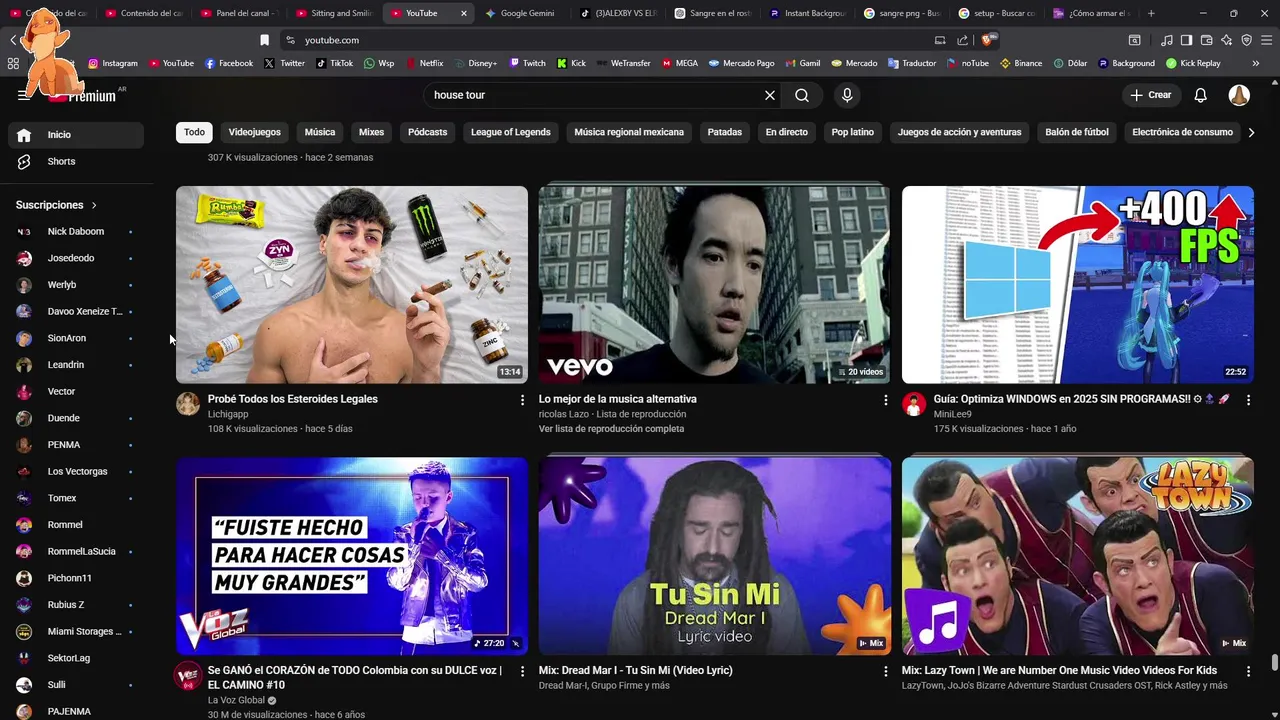Switch to the Instant Background browser tab
Viewport: 1280px width, 720px height.
coord(809,13)
